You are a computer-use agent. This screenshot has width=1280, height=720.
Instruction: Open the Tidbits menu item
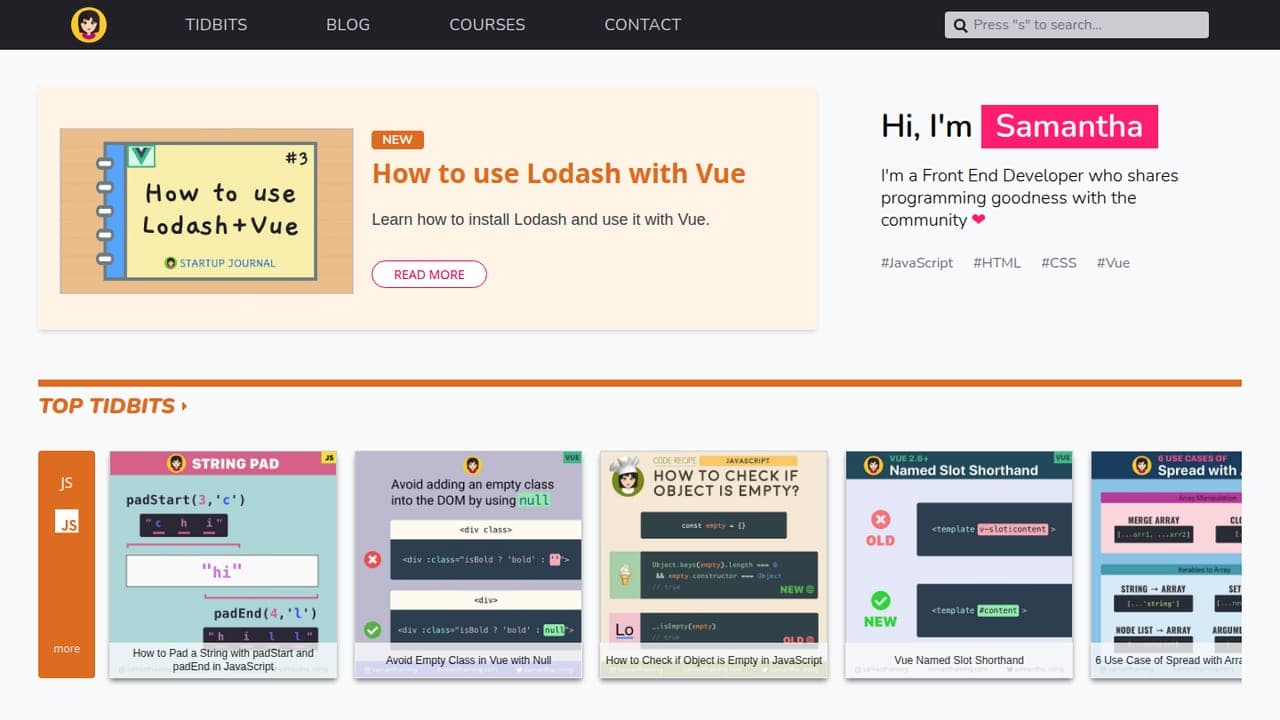click(x=216, y=24)
